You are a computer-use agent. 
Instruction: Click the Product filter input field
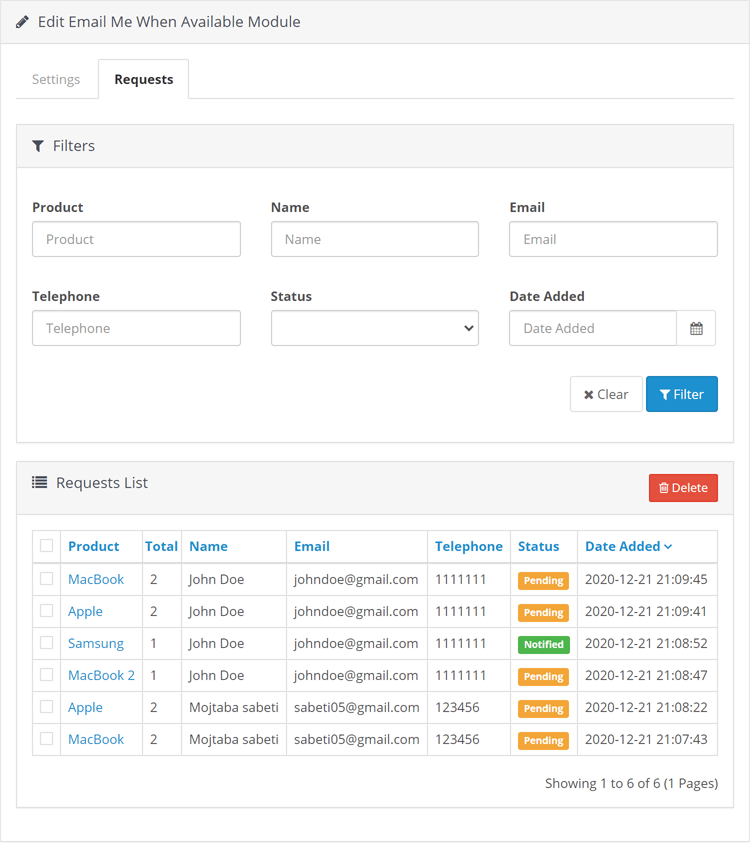[137, 239]
